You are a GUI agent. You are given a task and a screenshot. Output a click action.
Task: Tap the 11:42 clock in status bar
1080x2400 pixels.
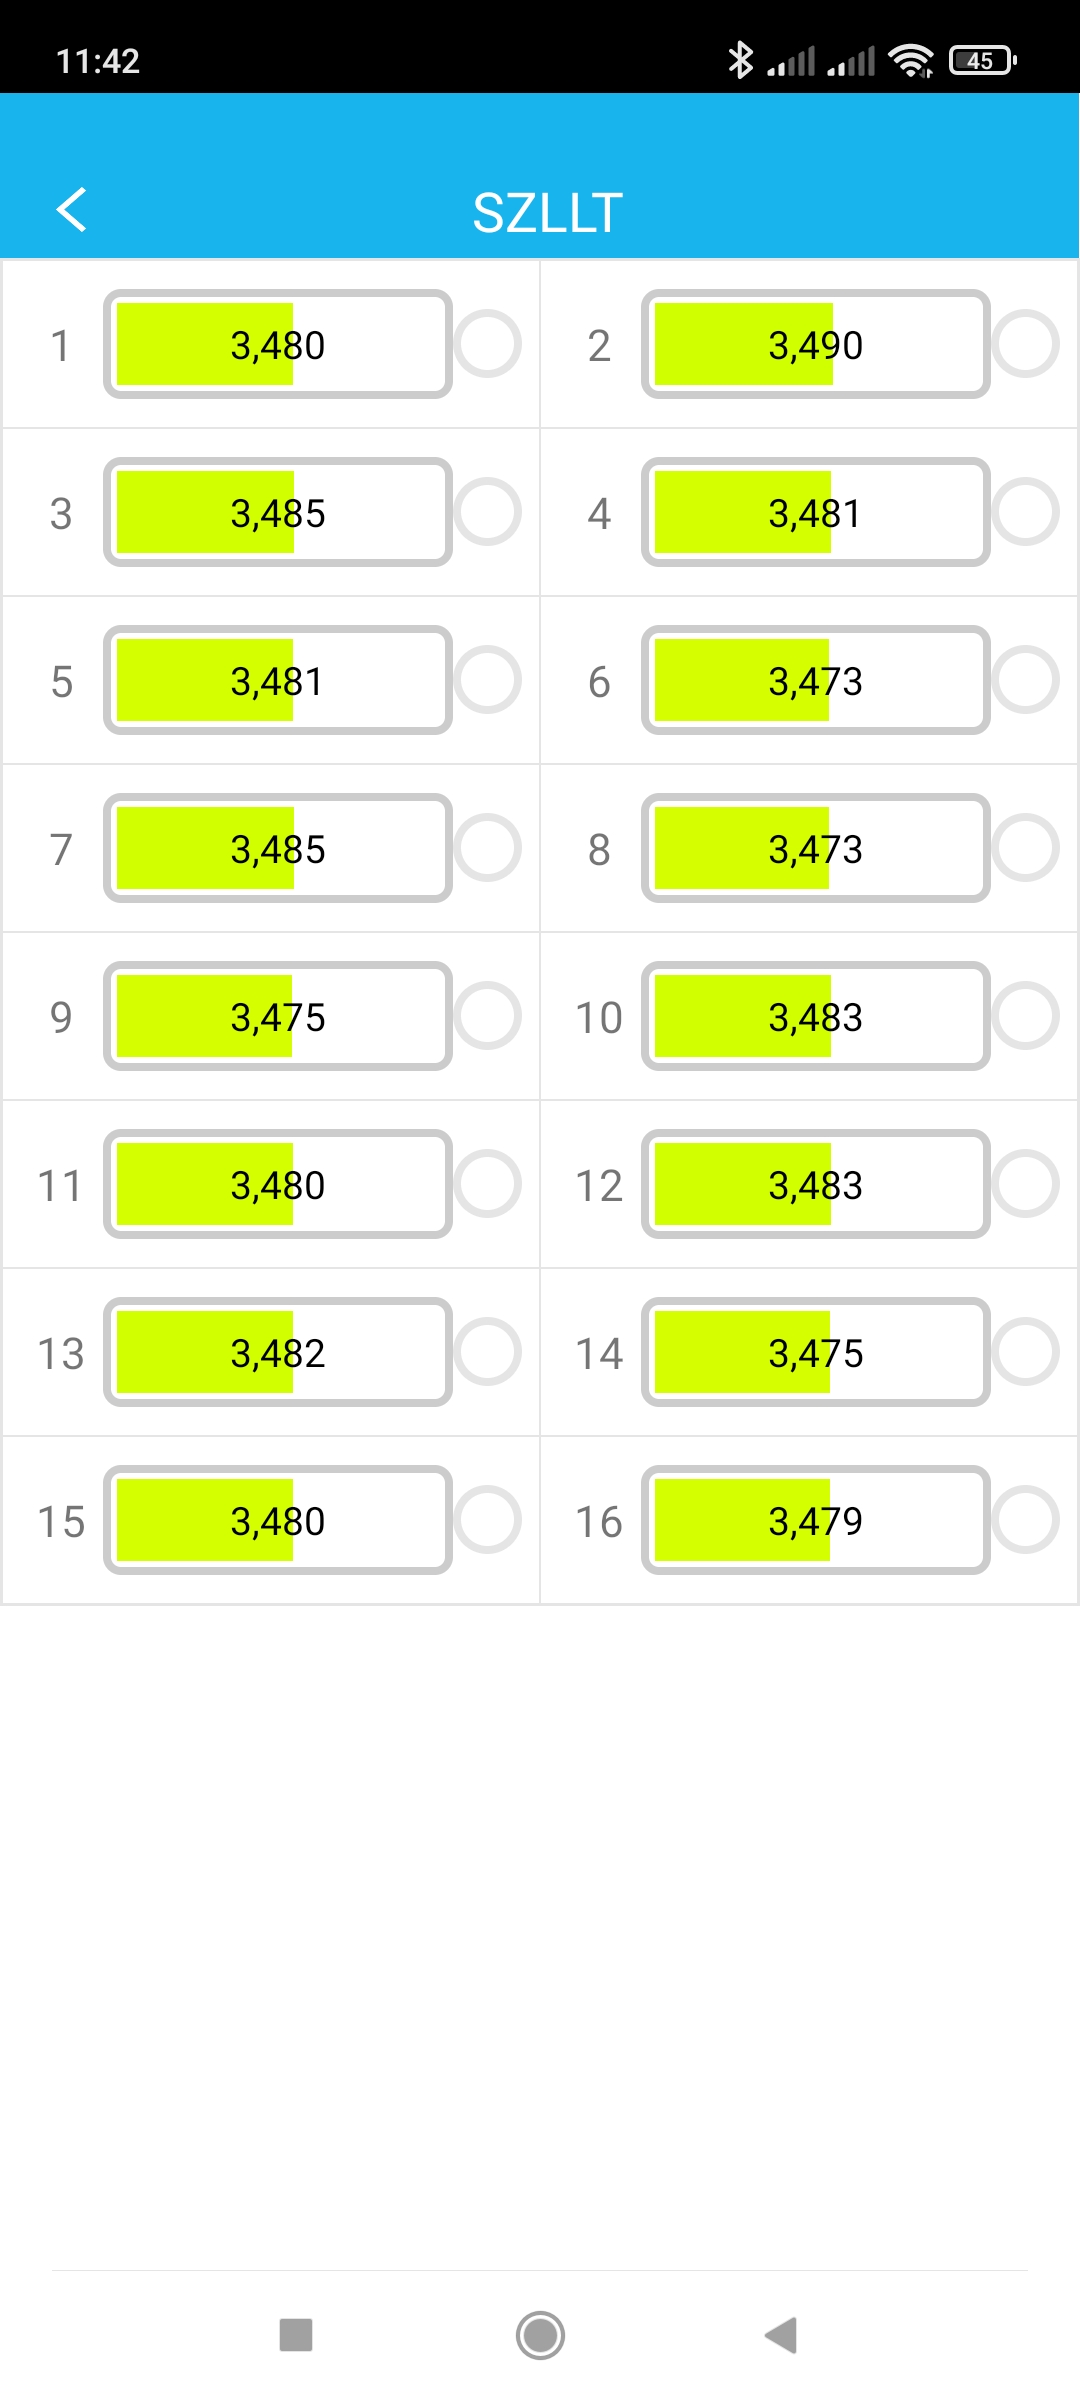[98, 61]
